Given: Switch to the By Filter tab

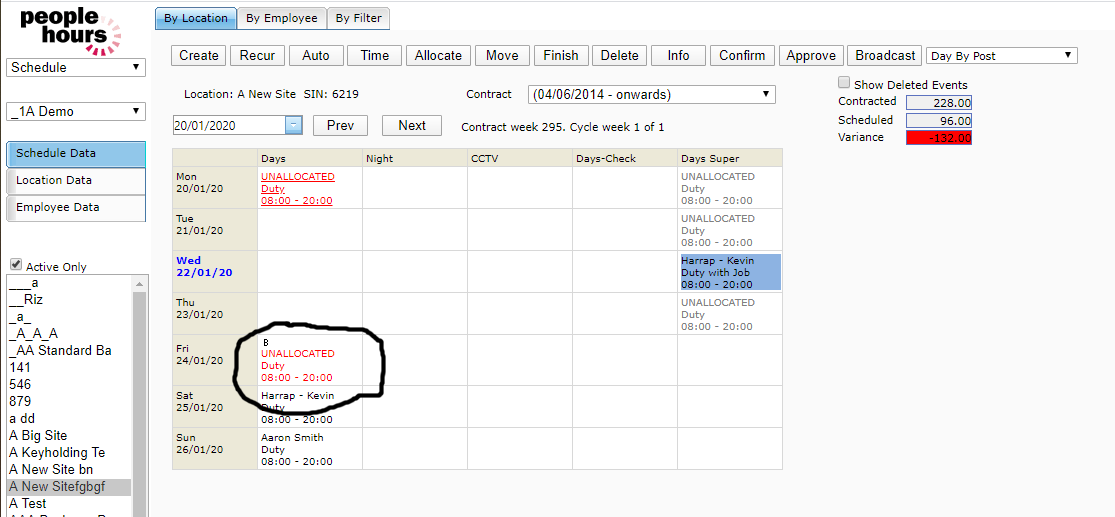Looking at the screenshot, I should pos(359,18).
